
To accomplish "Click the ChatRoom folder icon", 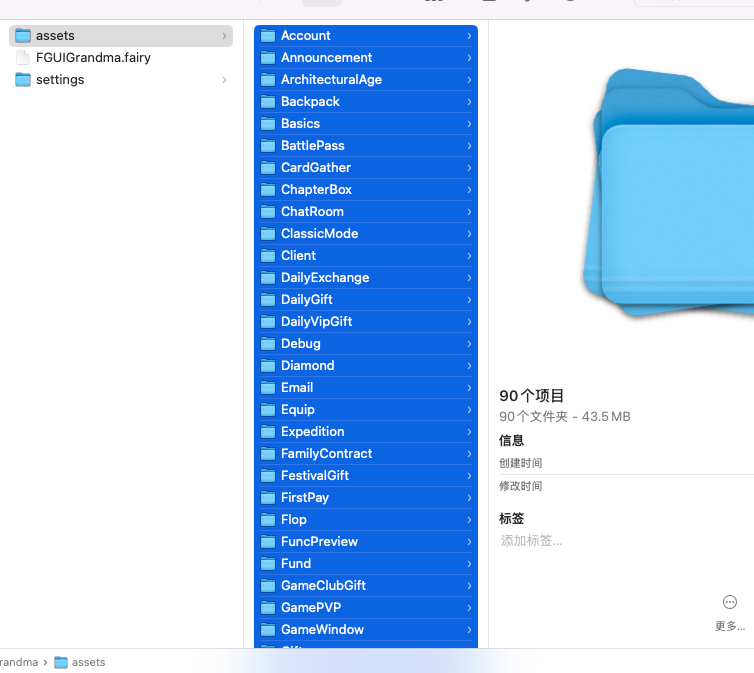I will point(268,212).
